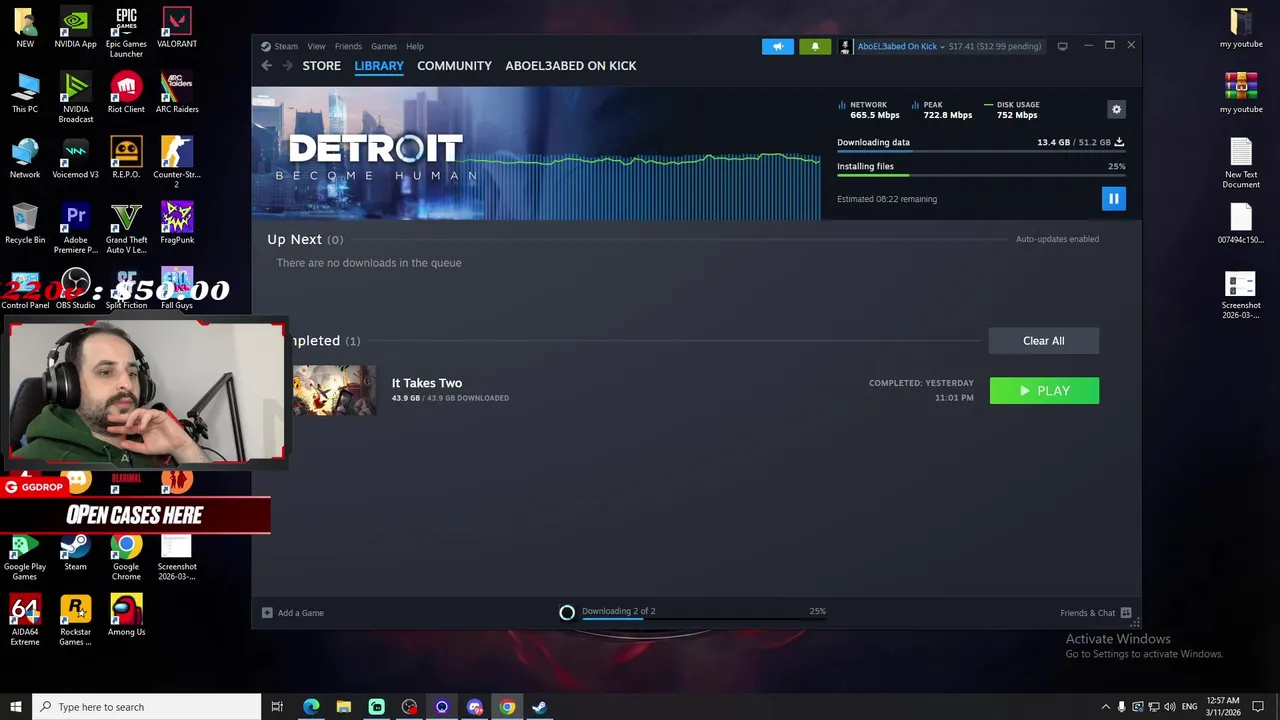This screenshot has width=1280, height=720.
Task: Select the Recycle Bin desktop icon
Action: (25, 223)
